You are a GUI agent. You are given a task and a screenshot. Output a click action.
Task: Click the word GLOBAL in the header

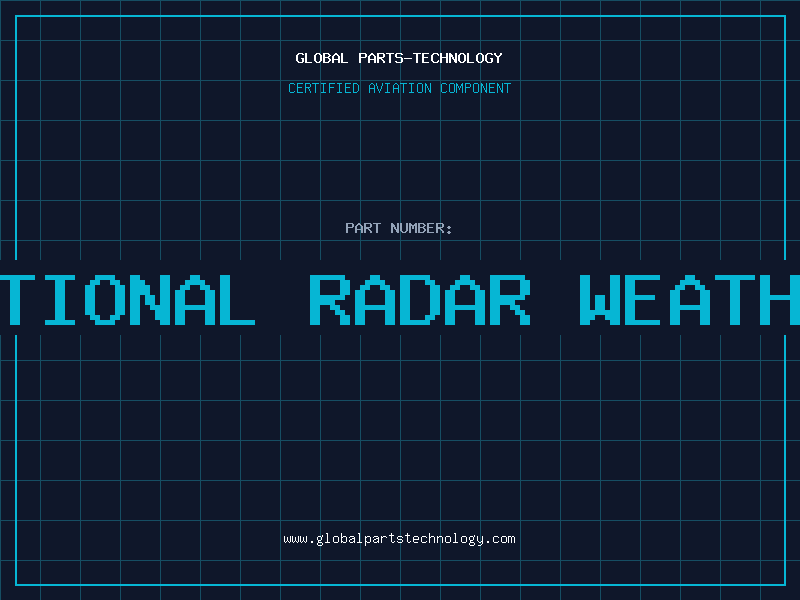coord(322,58)
